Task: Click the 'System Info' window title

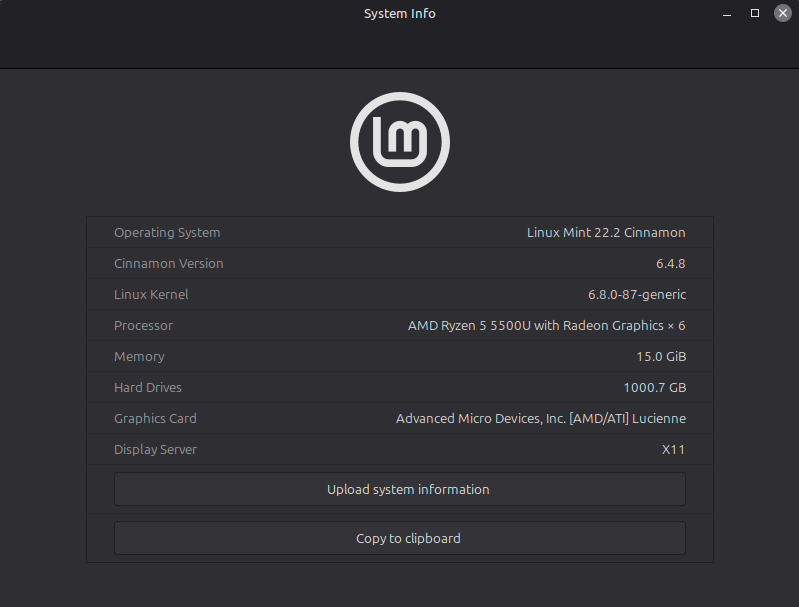Action: [x=400, y=14]
